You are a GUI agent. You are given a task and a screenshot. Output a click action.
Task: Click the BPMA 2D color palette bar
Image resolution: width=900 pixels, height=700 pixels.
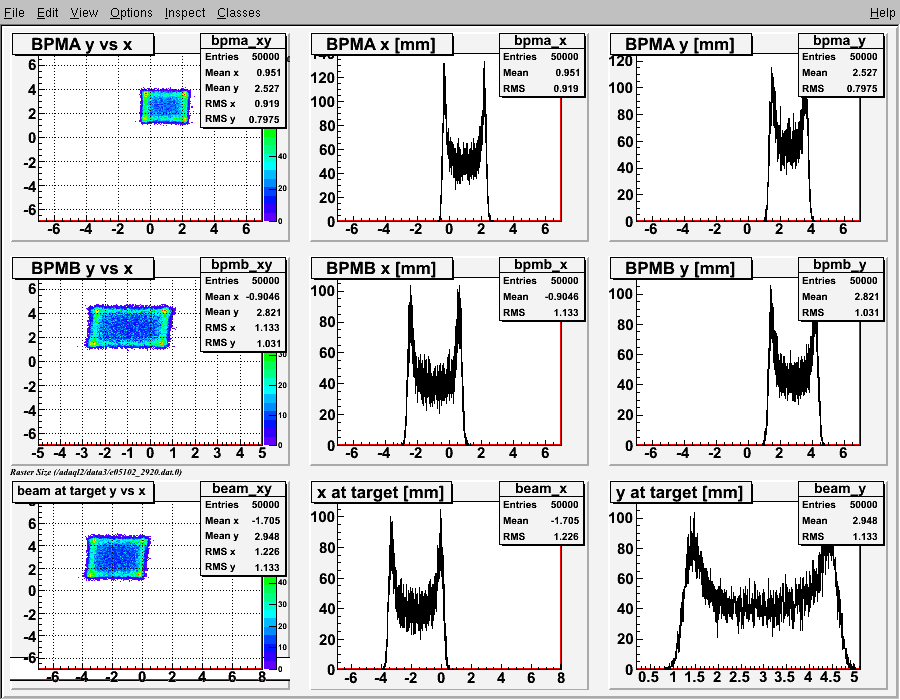[x=270, y=175]
